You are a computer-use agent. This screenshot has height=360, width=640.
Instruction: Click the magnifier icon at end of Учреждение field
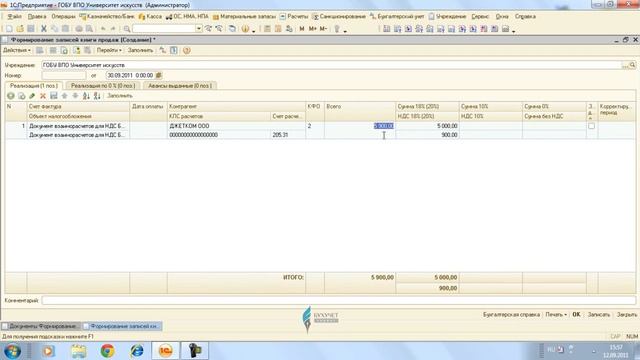[x=632, y=65]
